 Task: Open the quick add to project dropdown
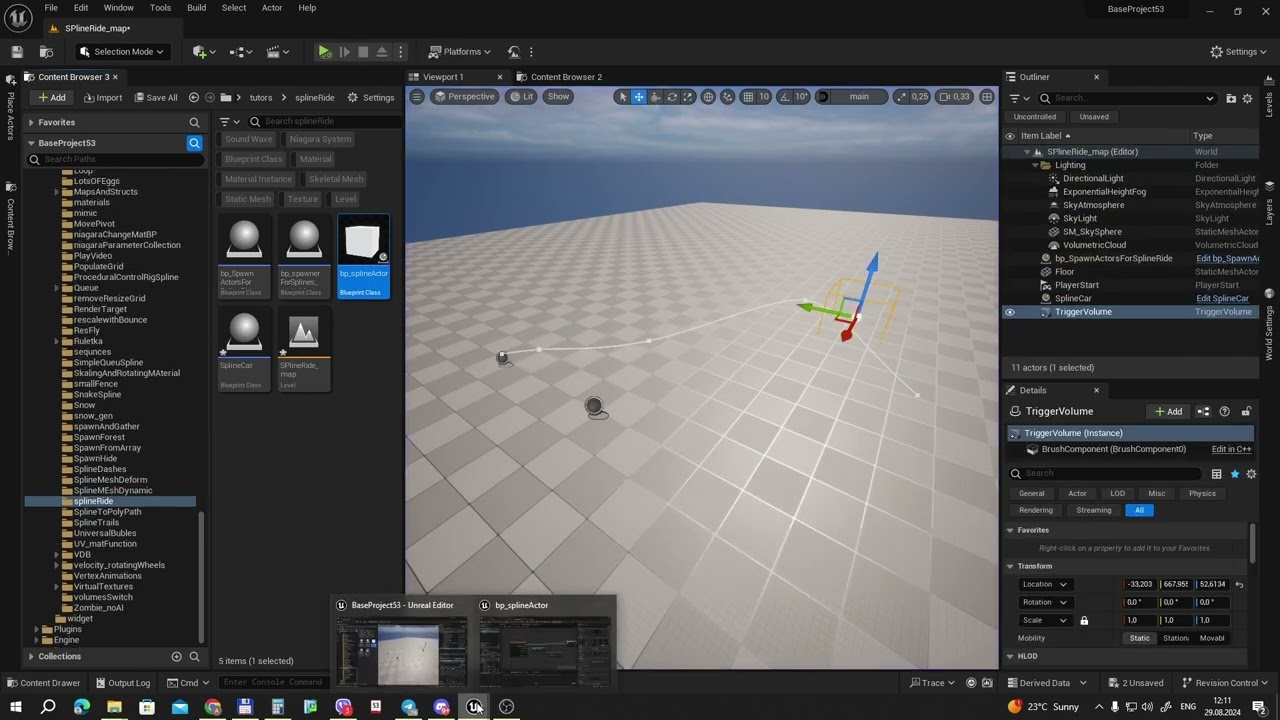(204, 52)
